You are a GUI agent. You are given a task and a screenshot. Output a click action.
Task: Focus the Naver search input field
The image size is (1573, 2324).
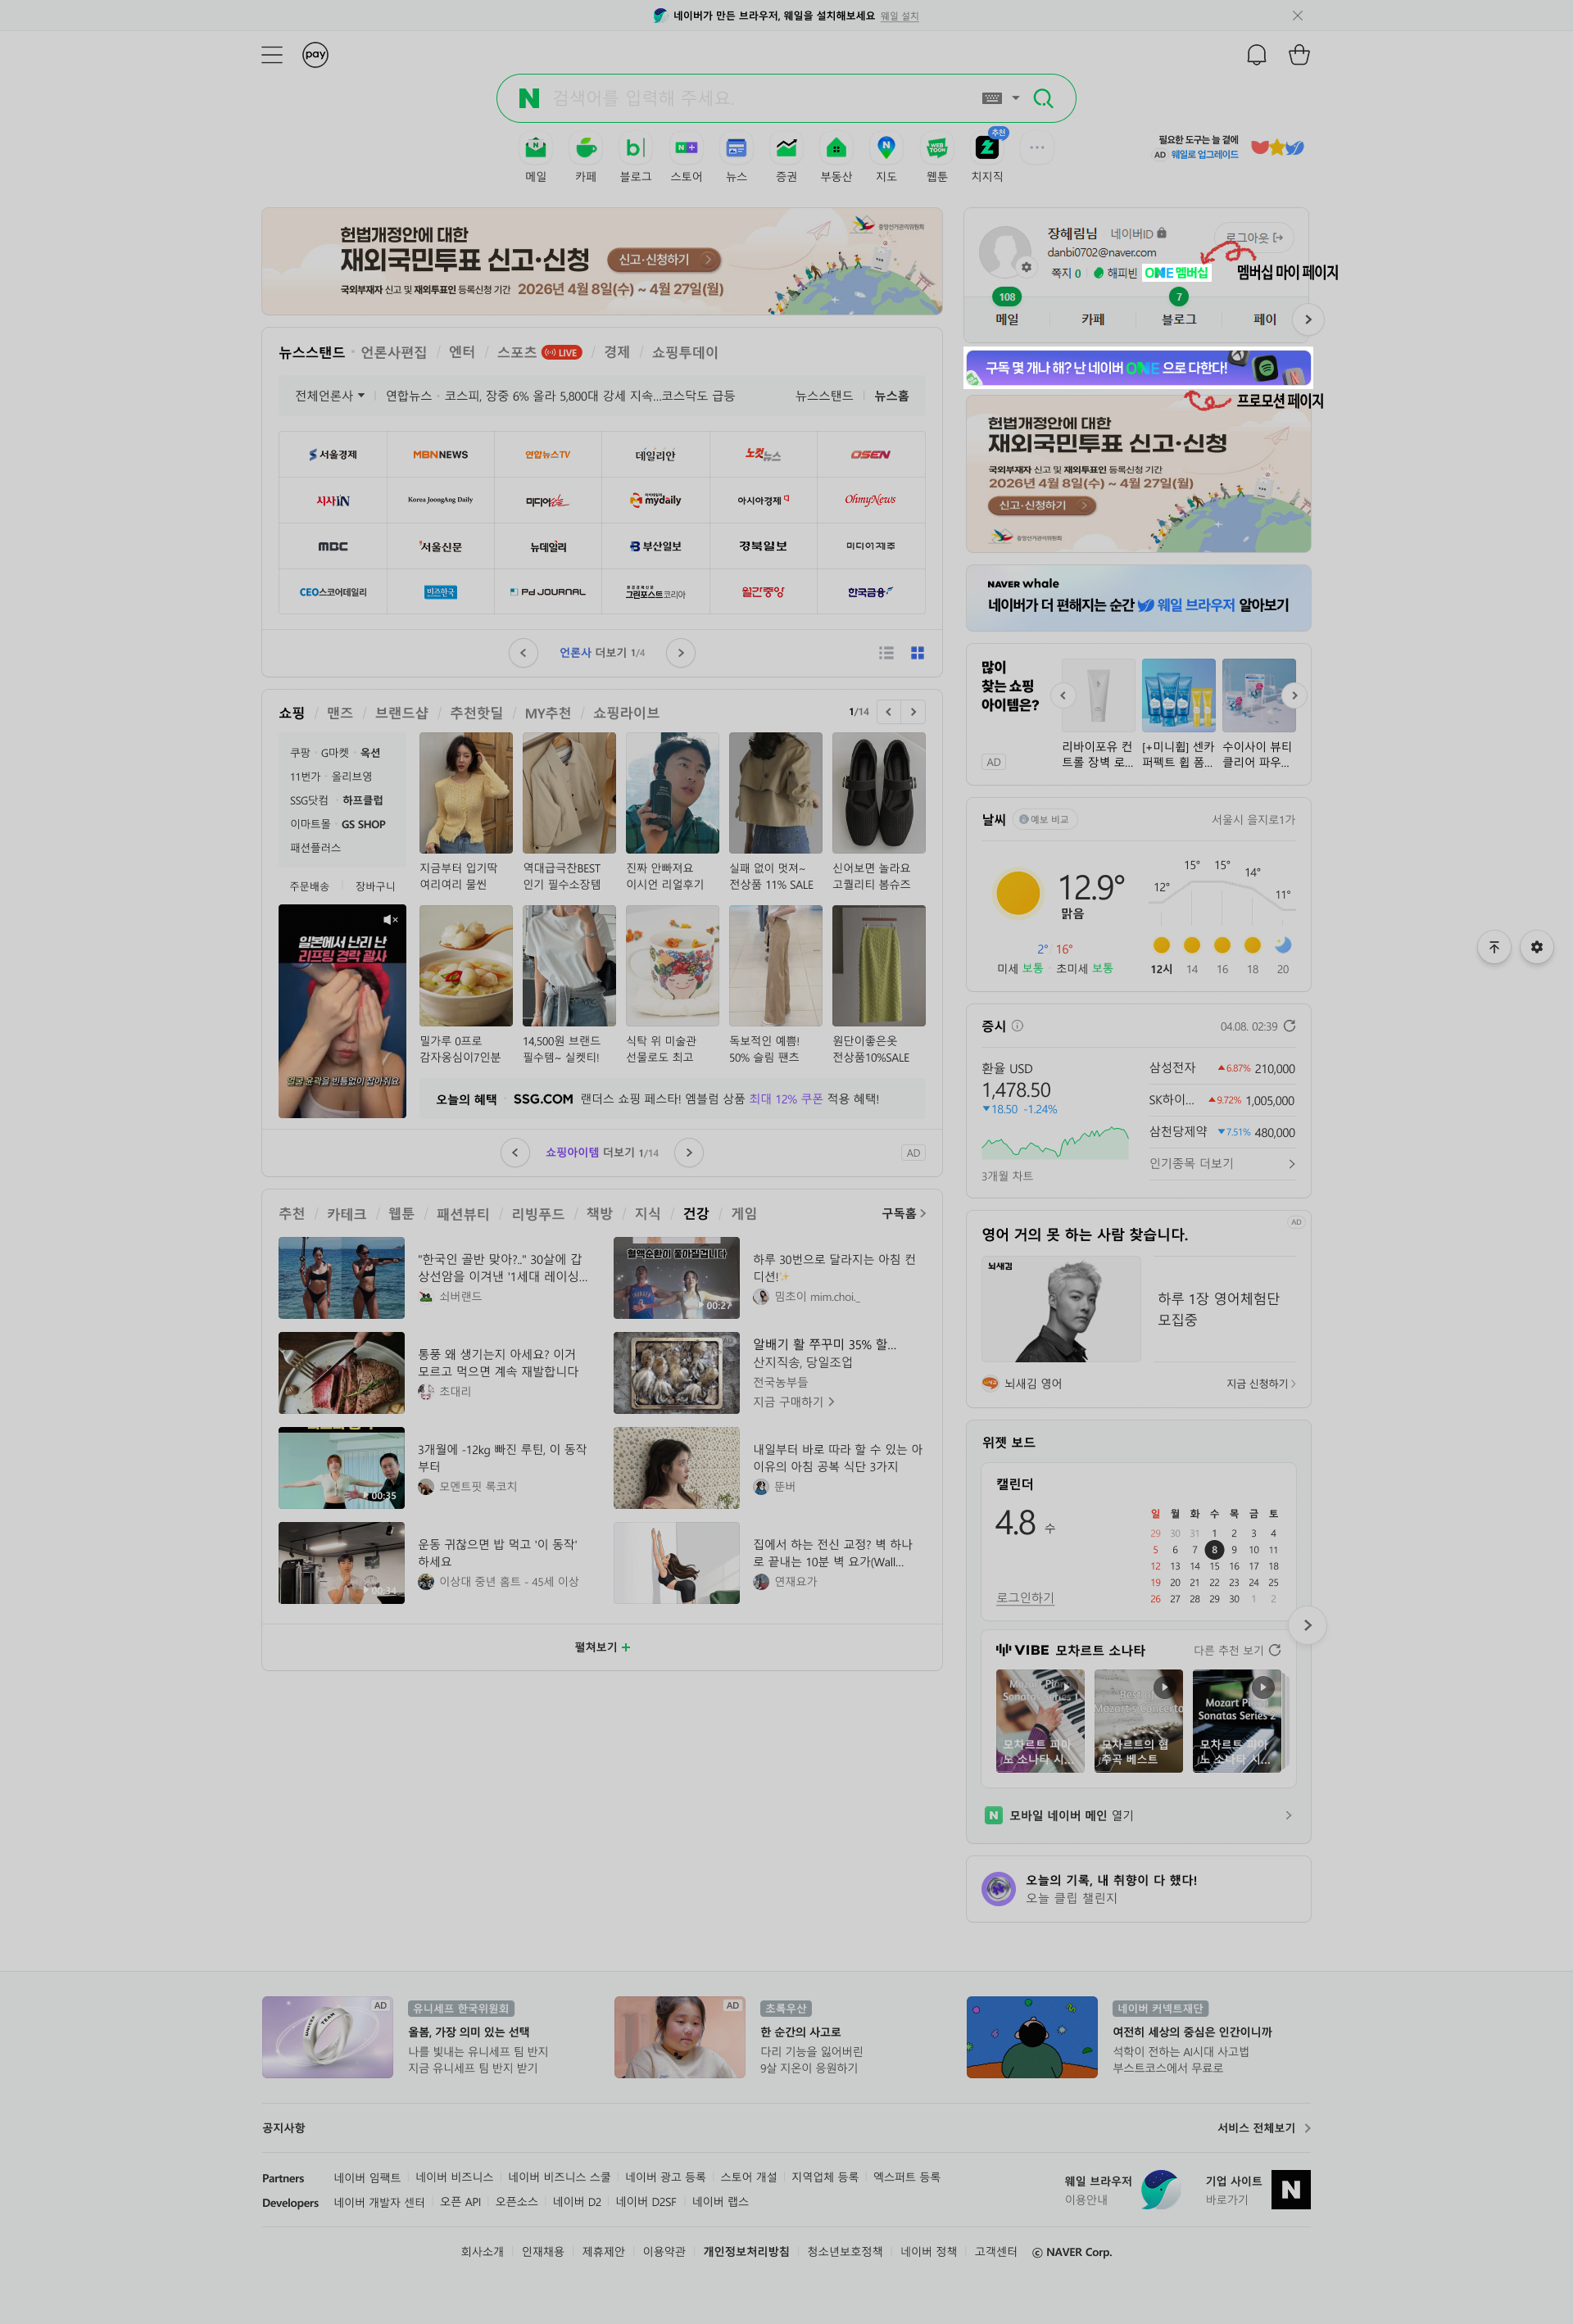(x=760, y=98)
